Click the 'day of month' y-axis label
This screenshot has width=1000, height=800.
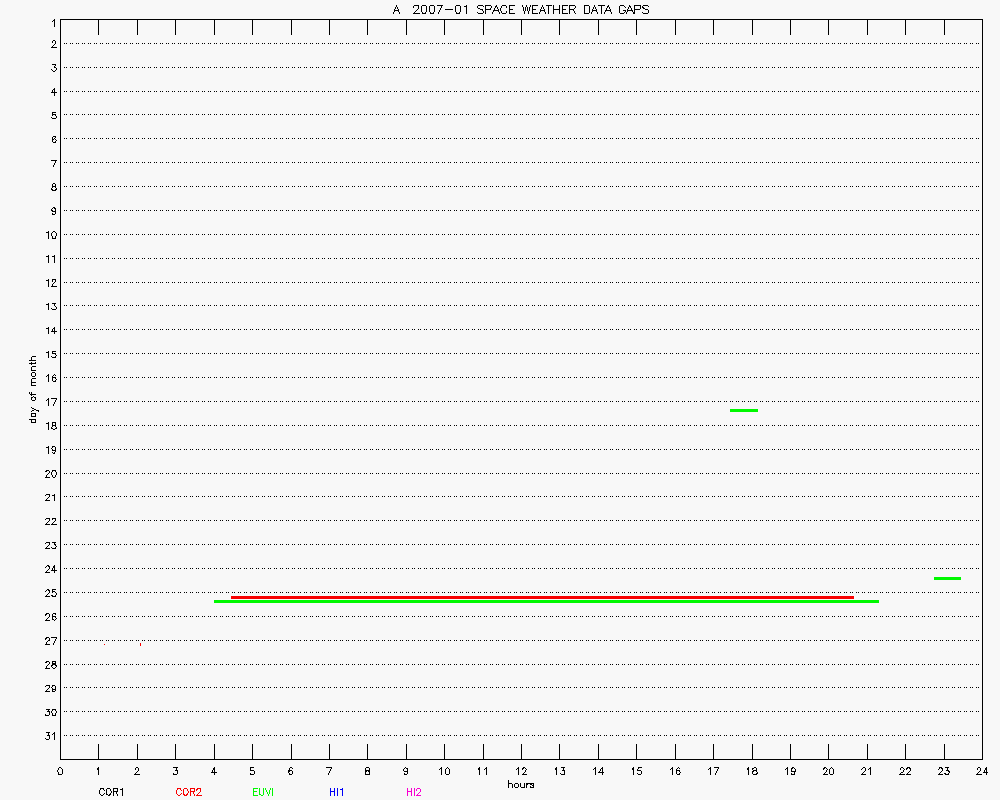click(33, 388)
